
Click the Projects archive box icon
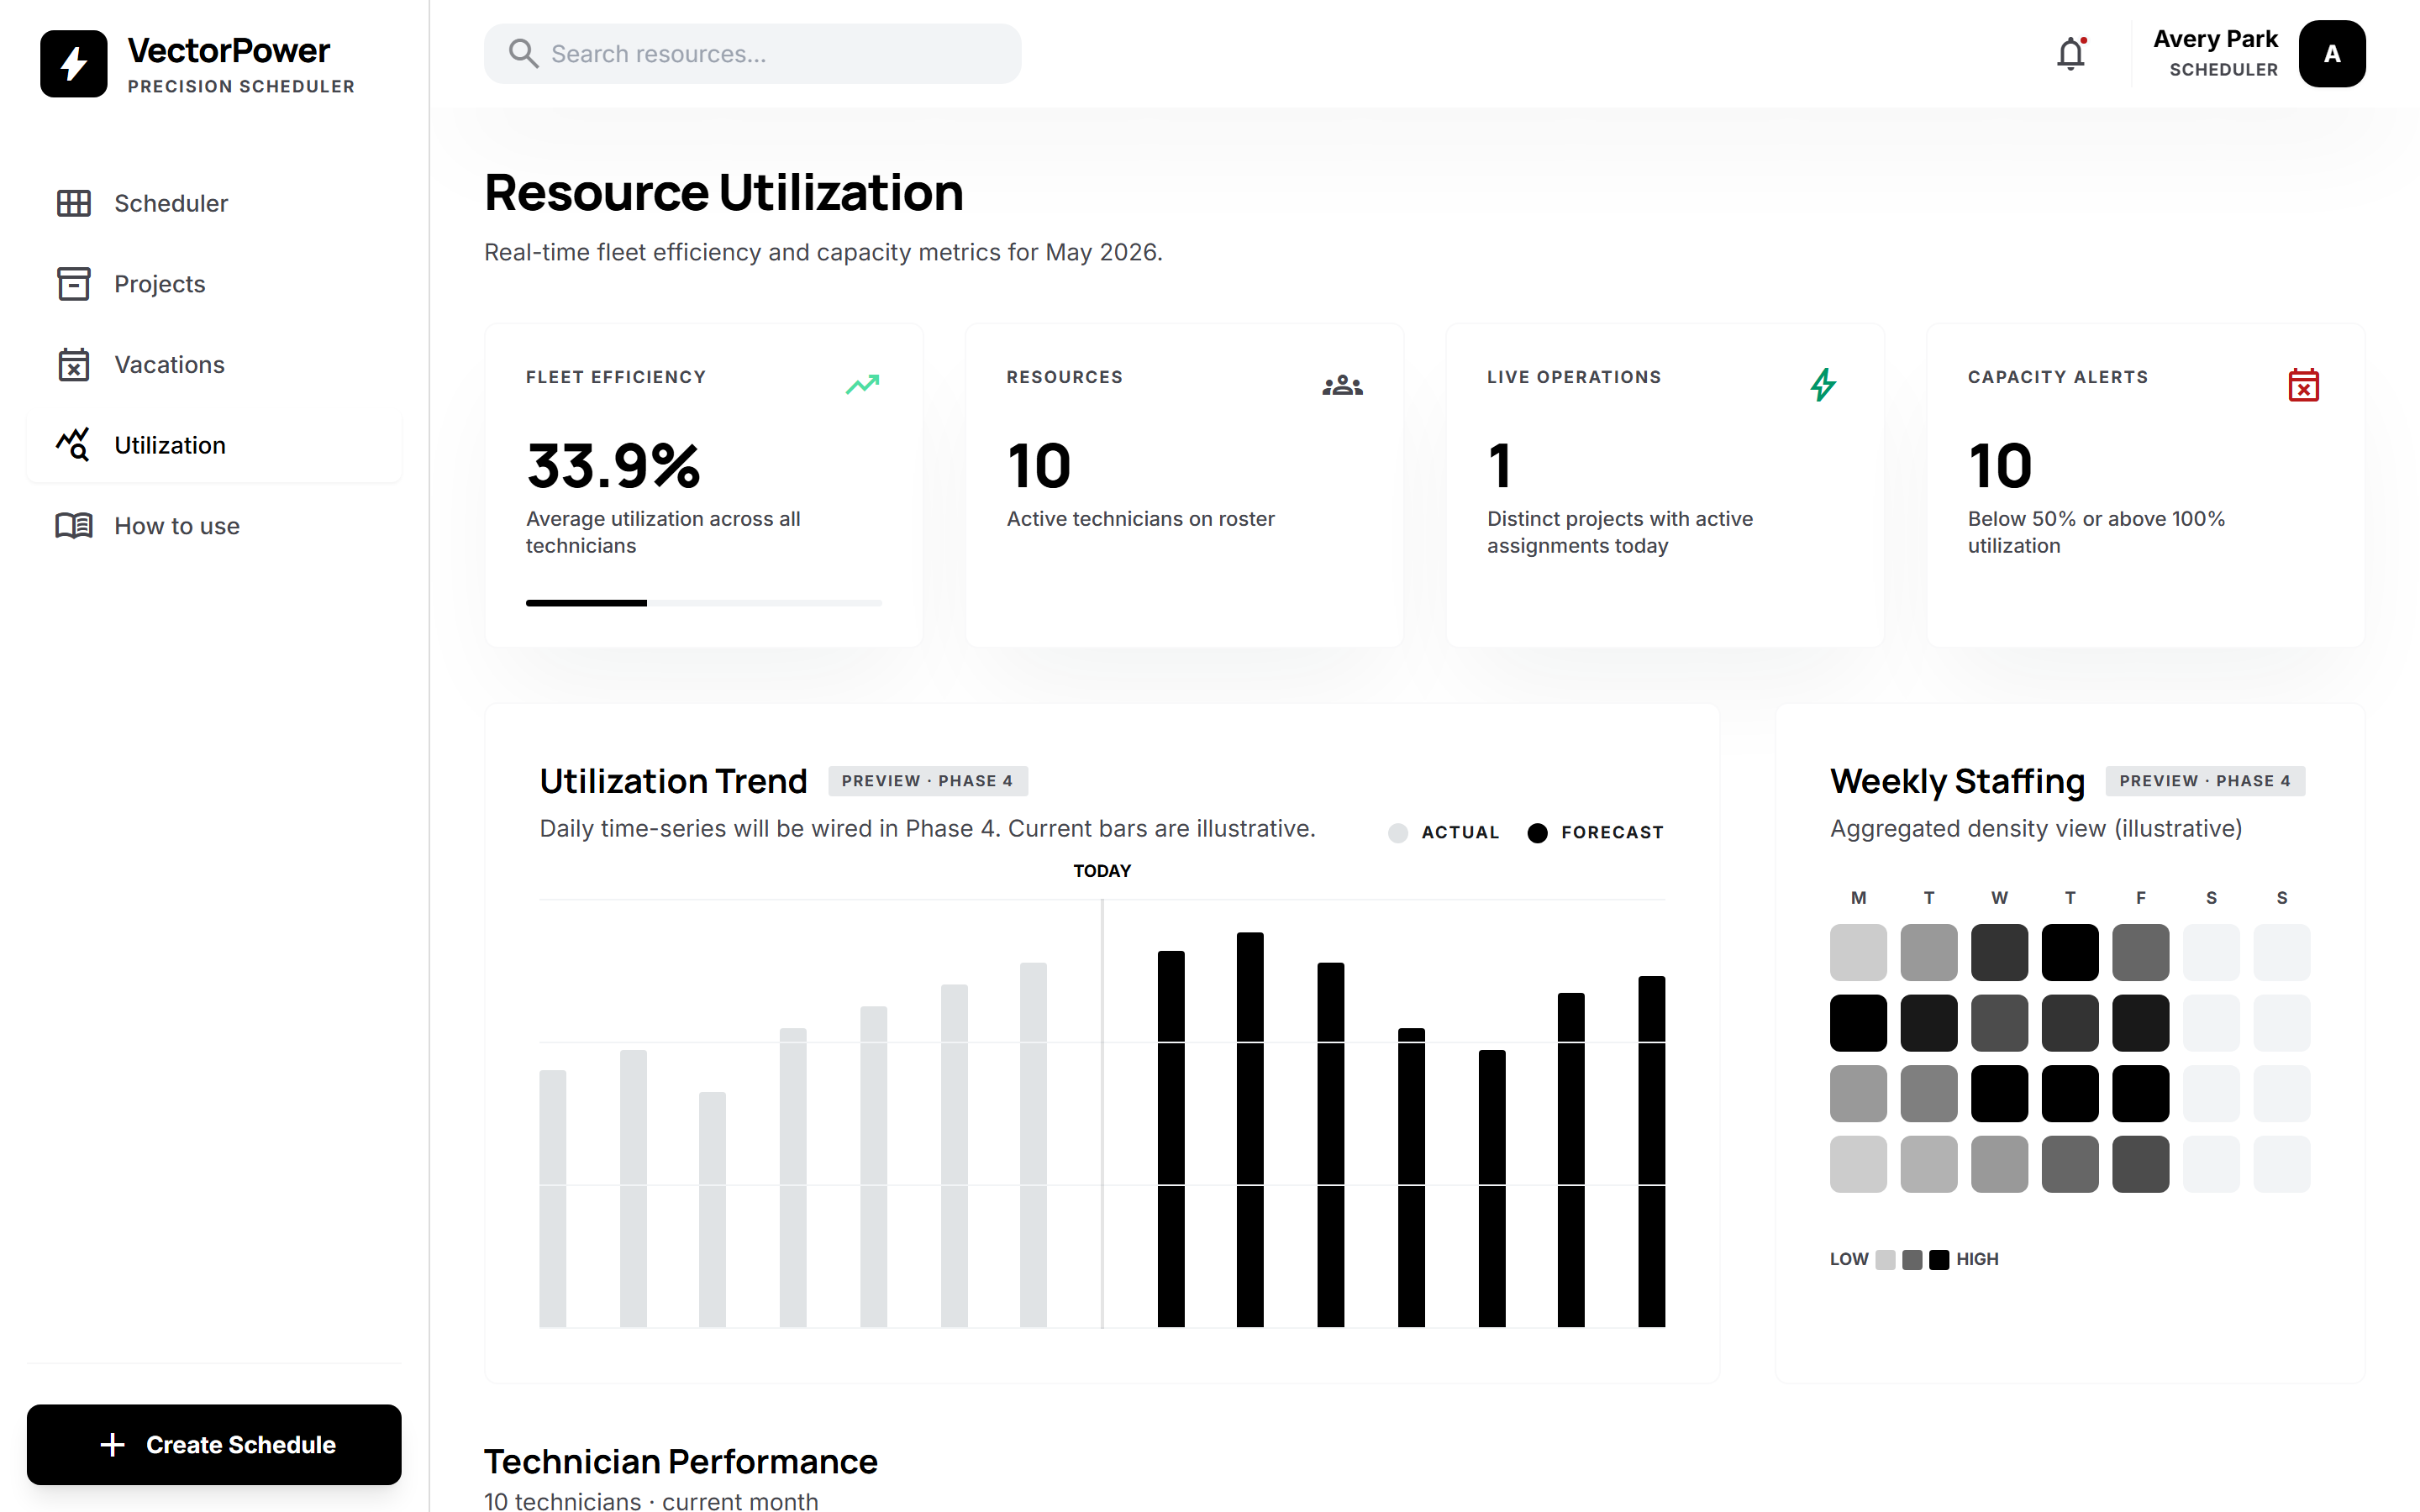click(73, 284)
